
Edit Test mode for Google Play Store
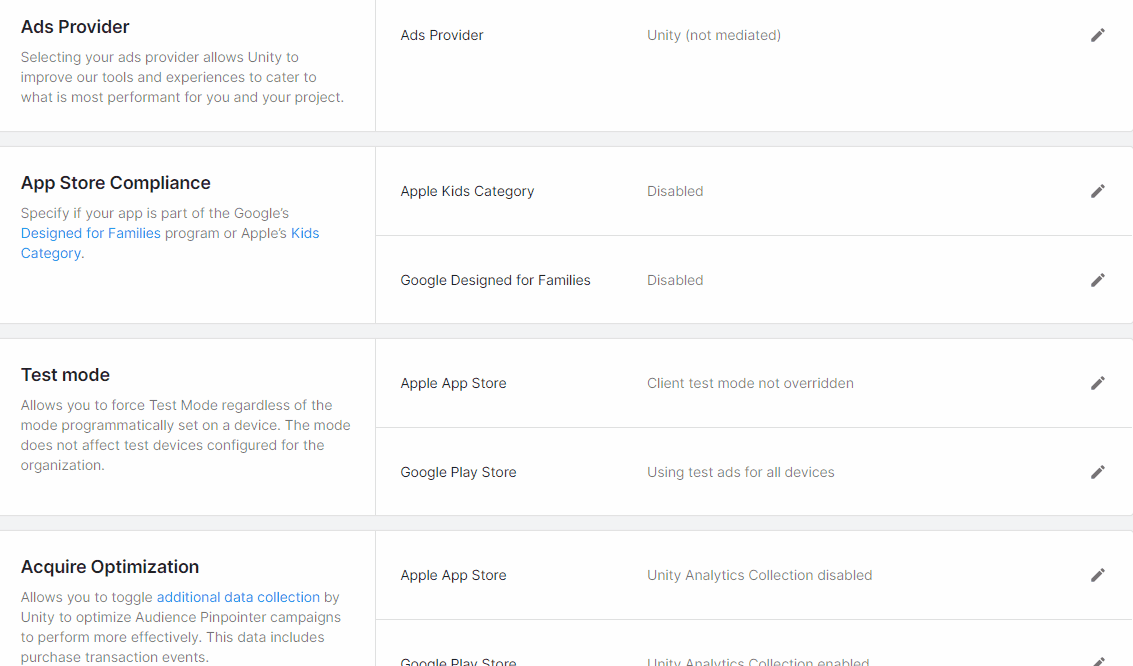point(1097,472)
